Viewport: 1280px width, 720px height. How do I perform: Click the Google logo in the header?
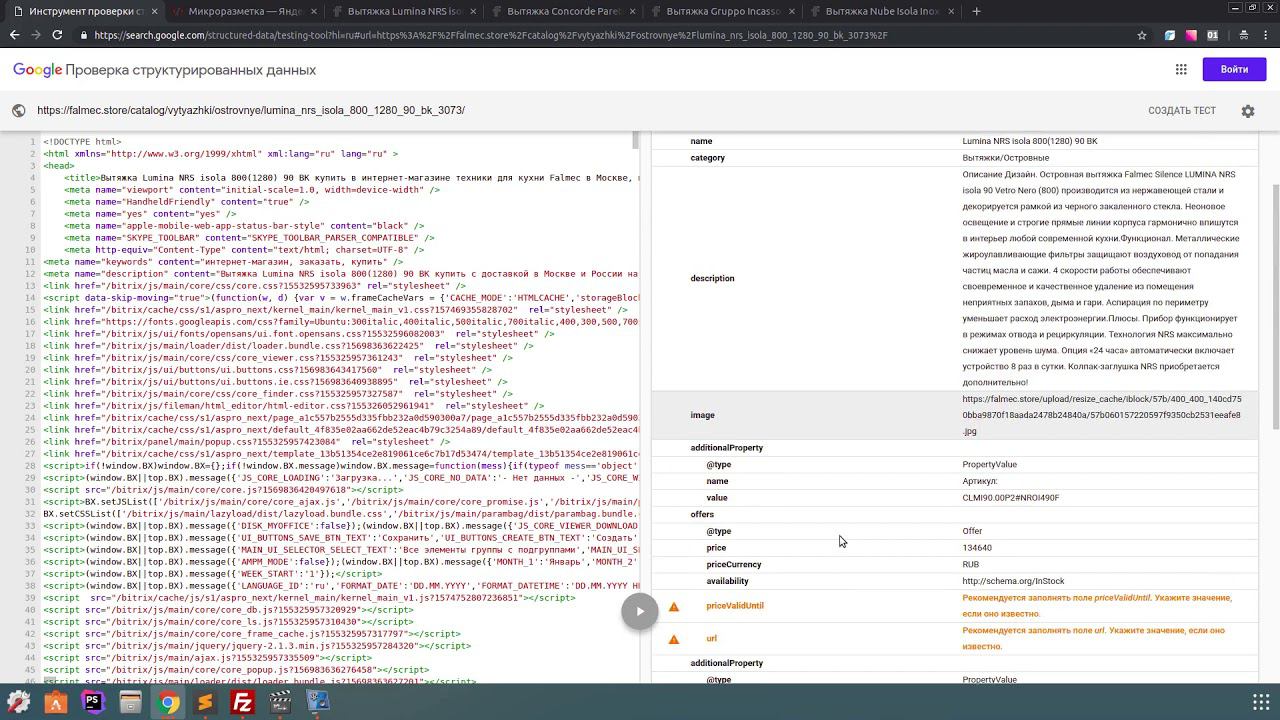click(x=38, y=70)
